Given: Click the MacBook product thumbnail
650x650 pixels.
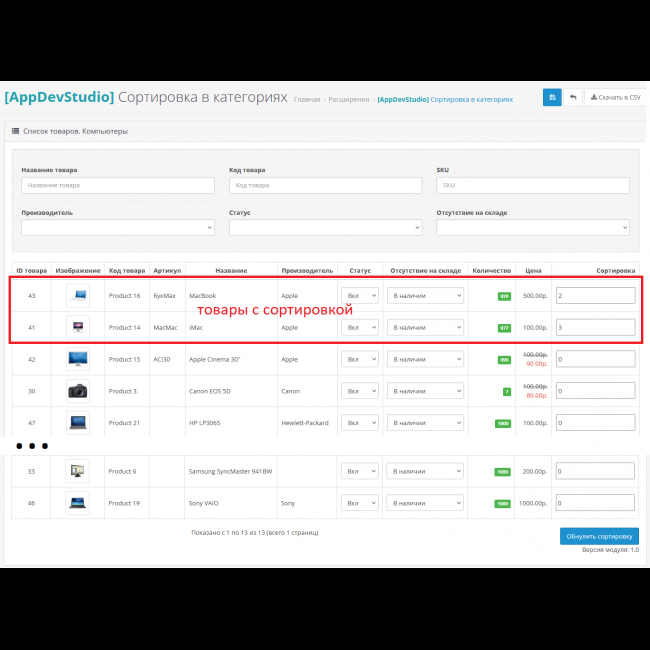Looking at the screenshot, I should 78,296.
